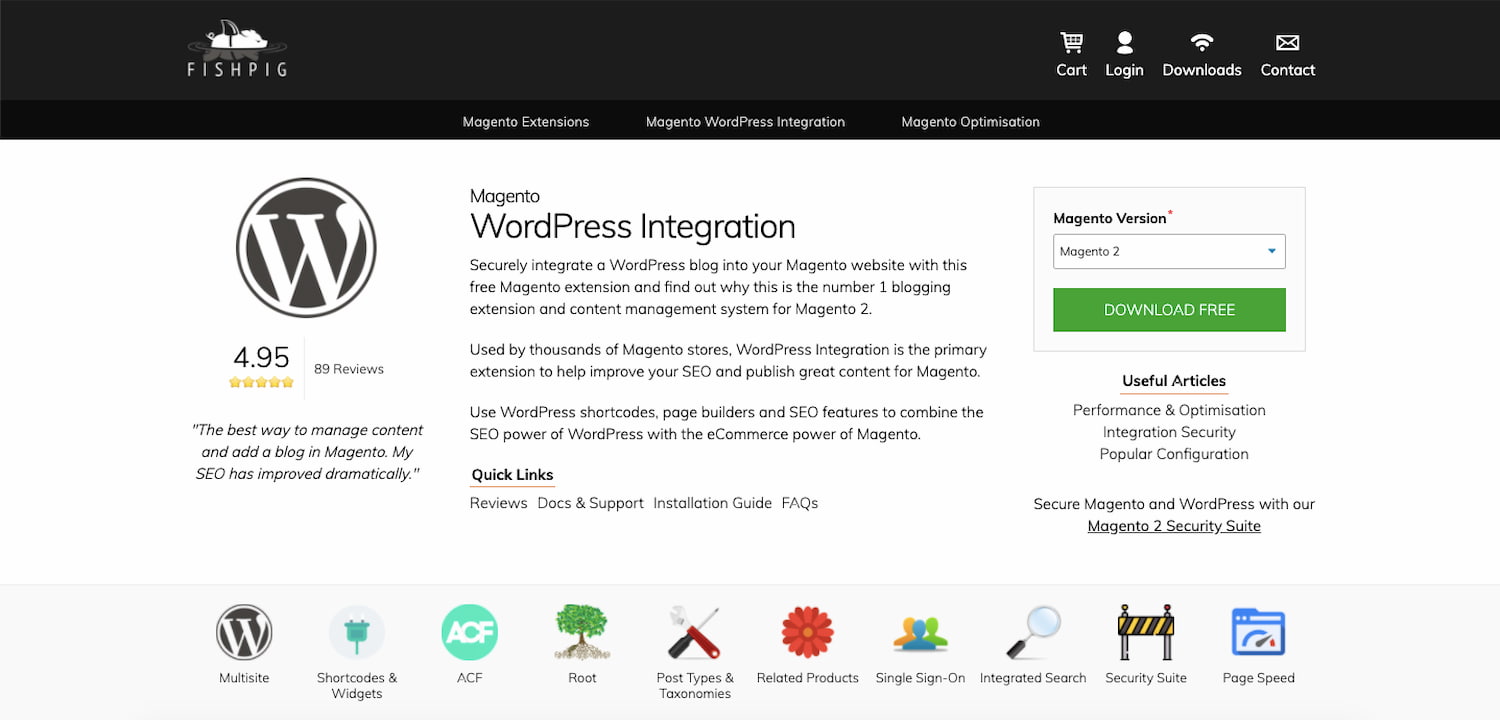Open the Page Speed gauge icon
The height and width of the screenshot is (720, 1500).
click(x=1258, y=632)
